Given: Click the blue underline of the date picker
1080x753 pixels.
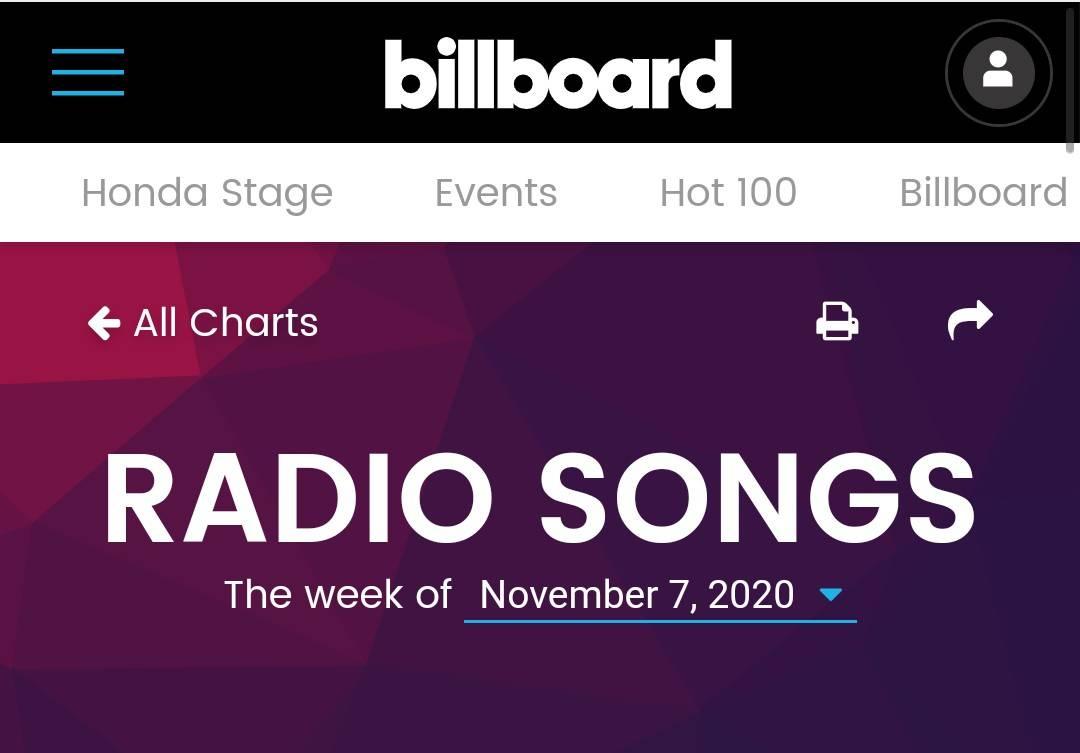Looking at the screenshot, I should pyautogui.click(x=660, y=621).
